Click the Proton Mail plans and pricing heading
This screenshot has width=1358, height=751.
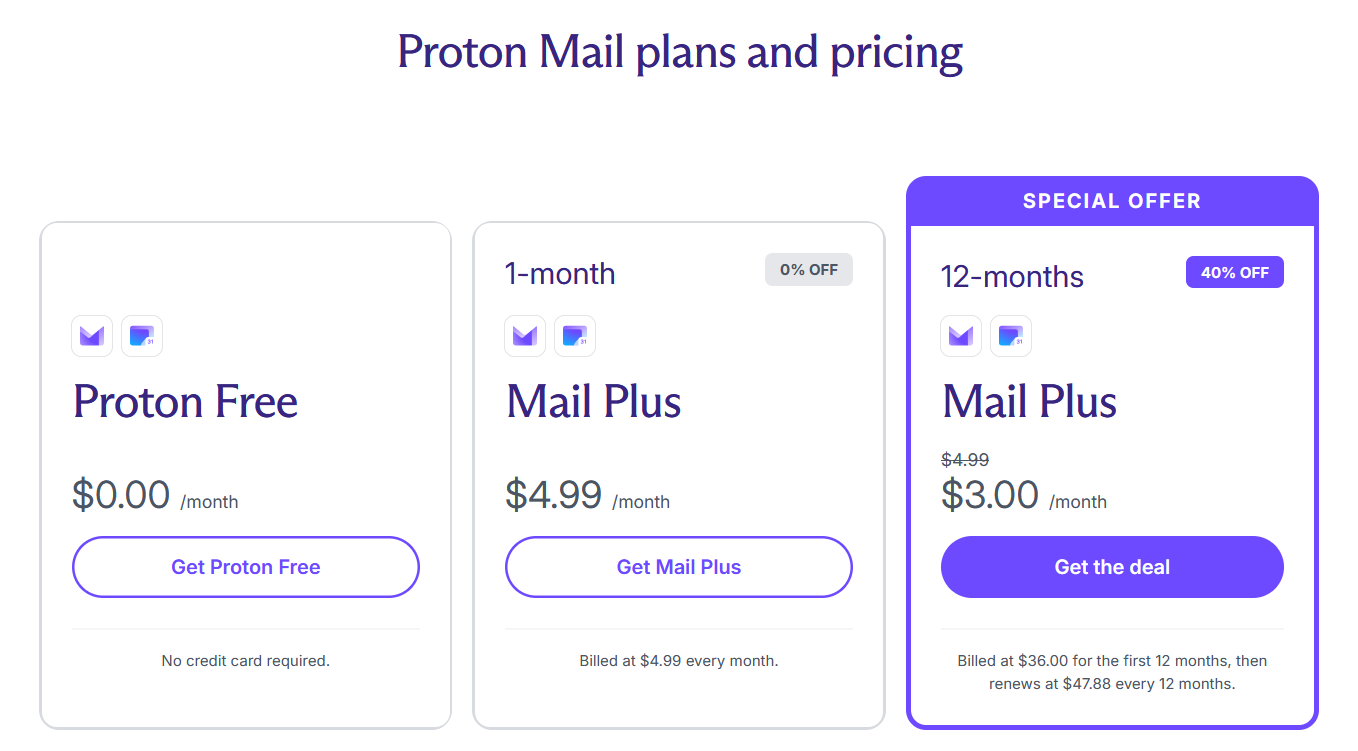click(x=679, y=52)
